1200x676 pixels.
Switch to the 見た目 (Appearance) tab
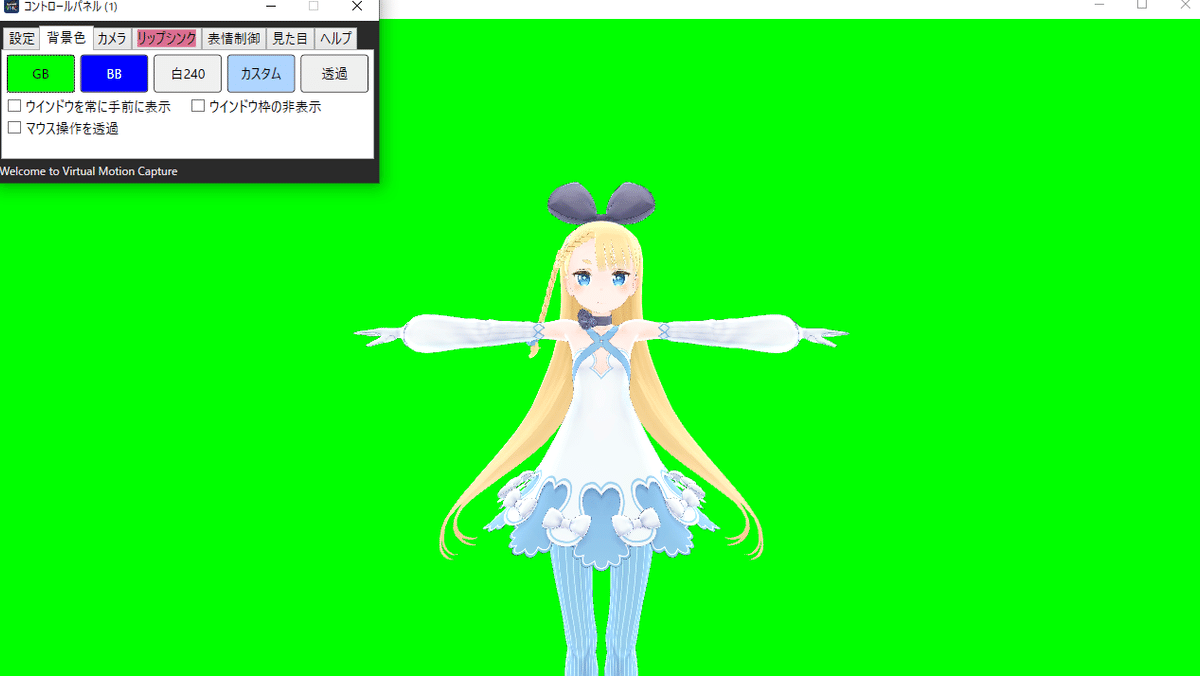coord(289,38)
